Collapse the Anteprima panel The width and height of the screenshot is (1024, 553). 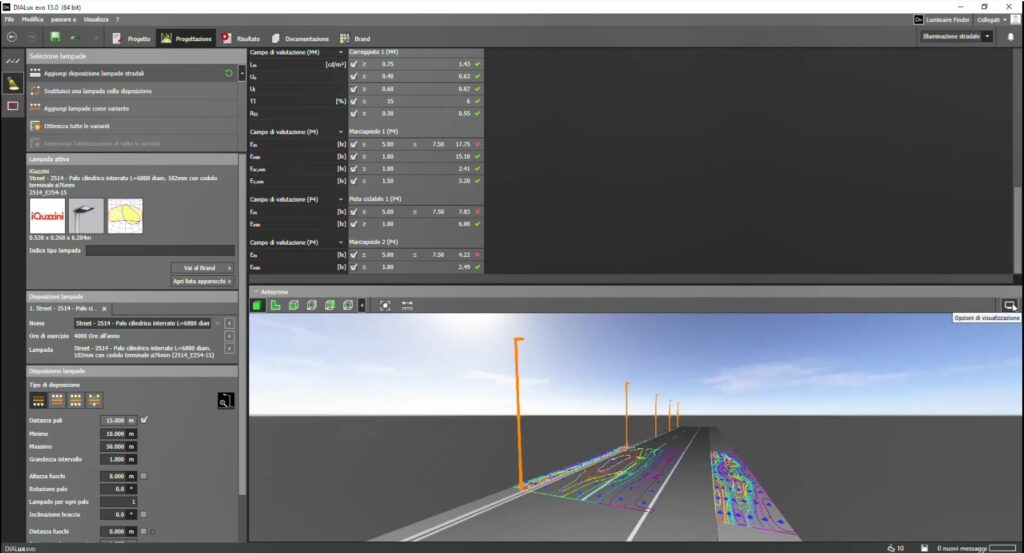[254, 291]
